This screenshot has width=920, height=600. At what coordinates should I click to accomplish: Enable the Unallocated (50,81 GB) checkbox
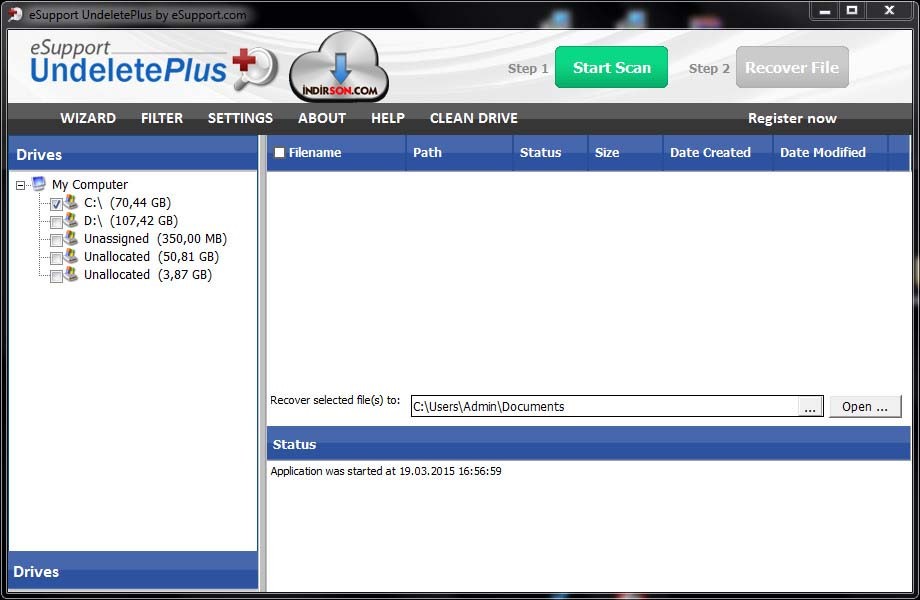56,259
